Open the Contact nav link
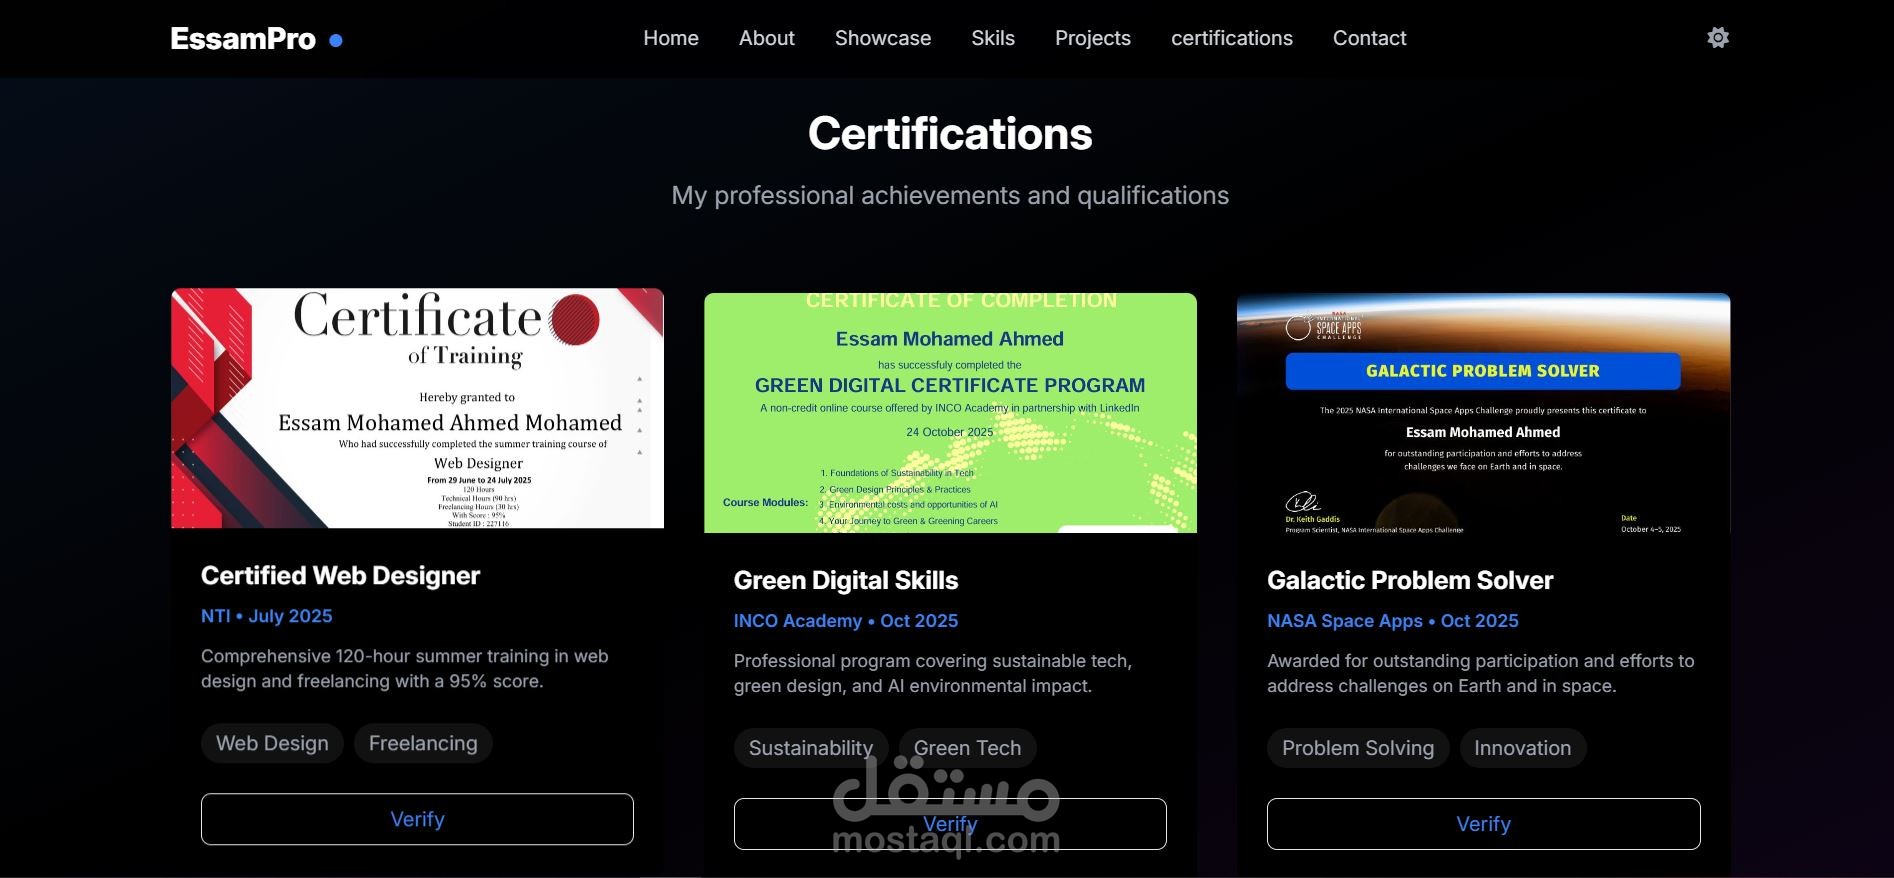This screenshot has width=1894, height=878. click(x=1370, y=38)
